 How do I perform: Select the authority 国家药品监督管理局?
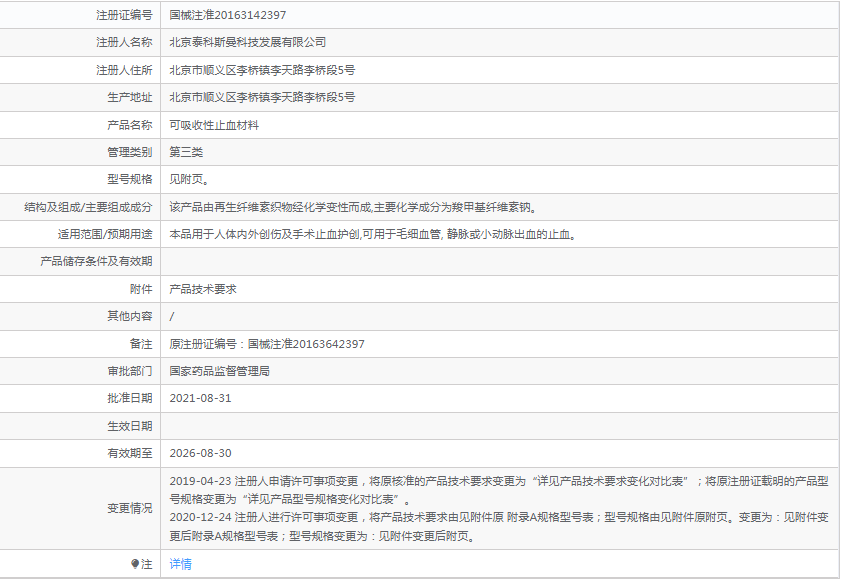(219, 371)
